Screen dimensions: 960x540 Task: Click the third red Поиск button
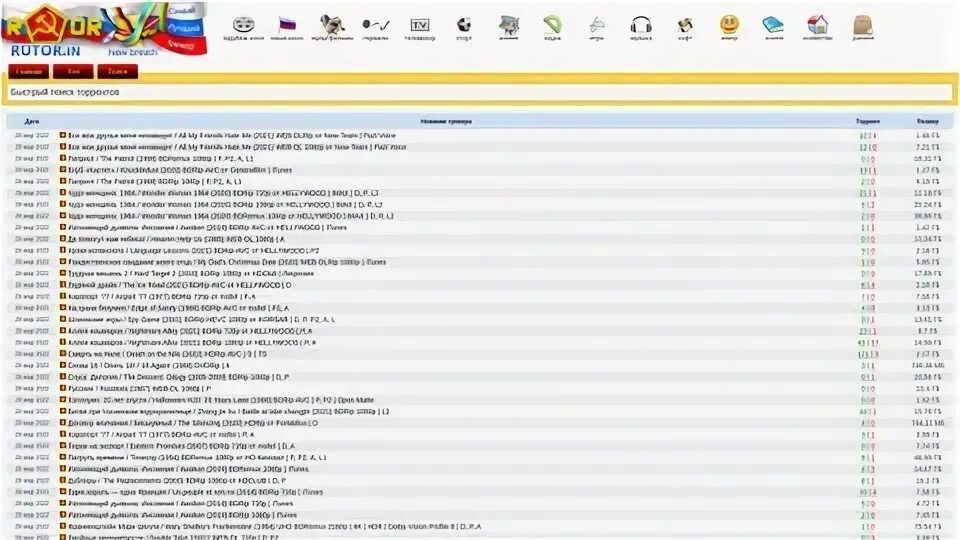coord(118,72)
